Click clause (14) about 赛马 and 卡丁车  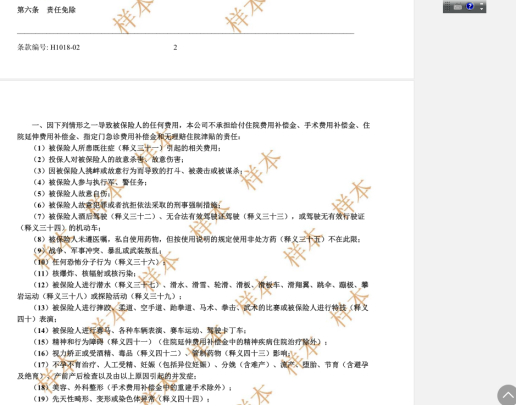coord(140,330)
